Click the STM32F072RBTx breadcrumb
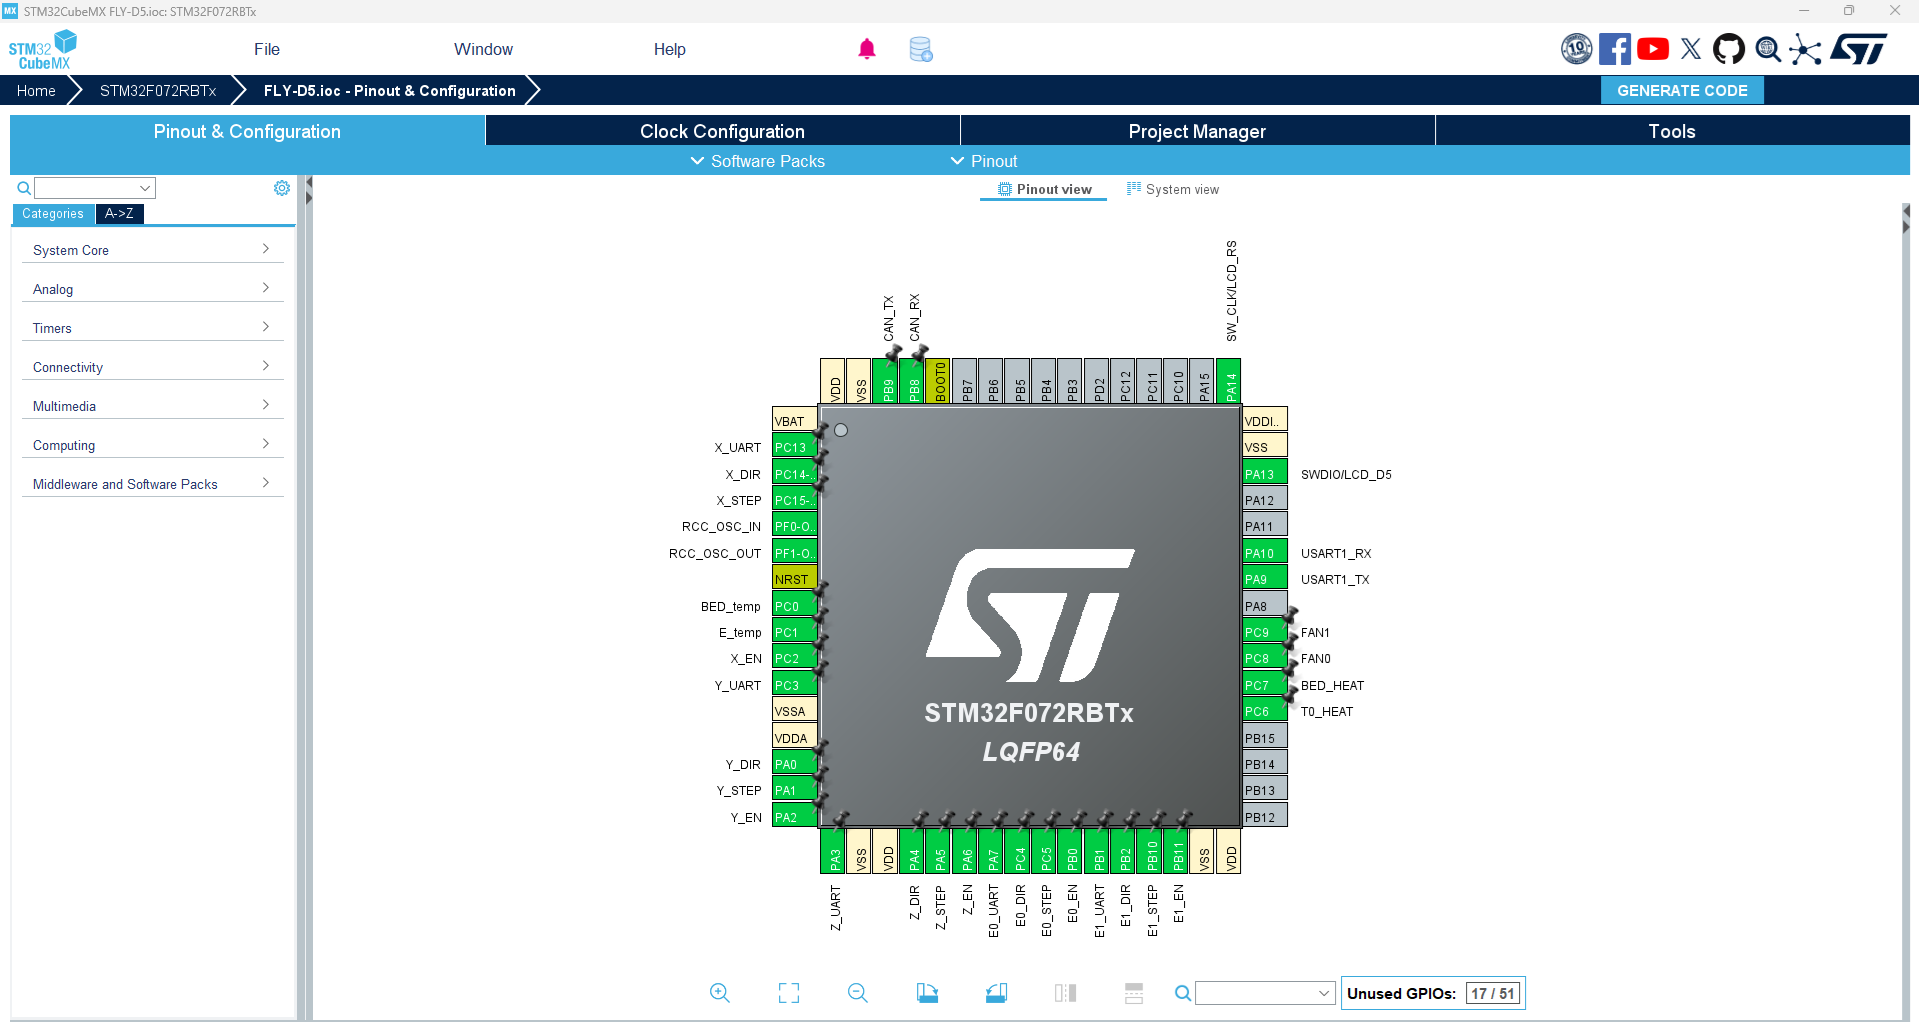The width and height of the screenshot is (1919, 1030). 158,90
